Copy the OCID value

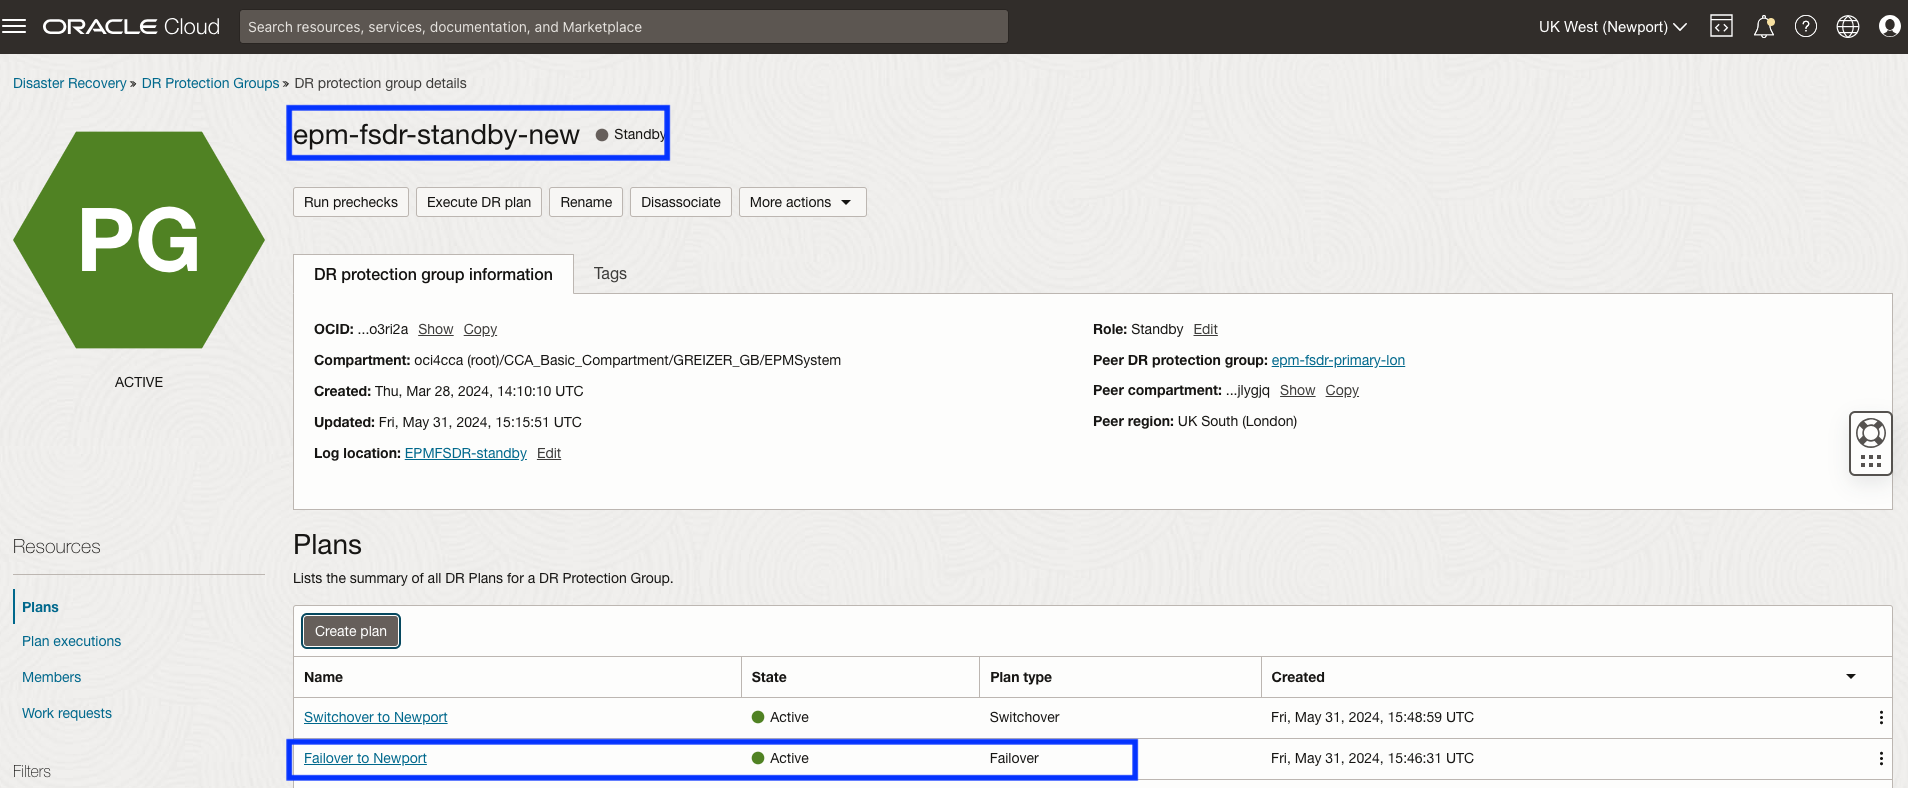coord(480,329)
